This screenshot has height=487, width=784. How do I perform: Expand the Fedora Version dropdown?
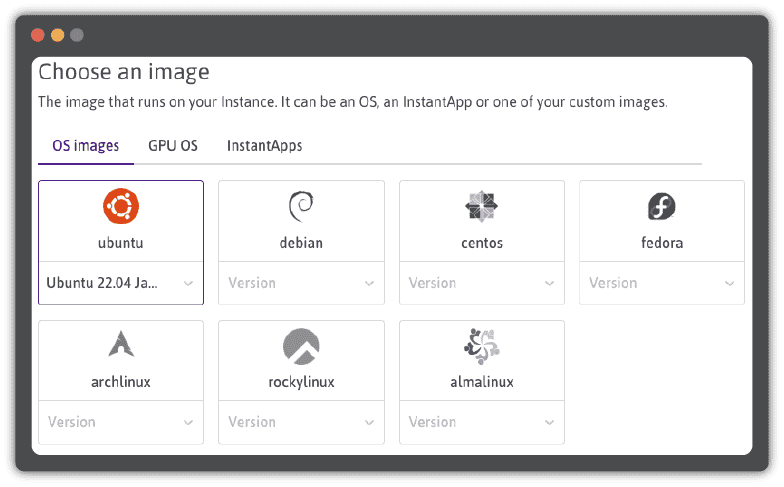[662, 283]
